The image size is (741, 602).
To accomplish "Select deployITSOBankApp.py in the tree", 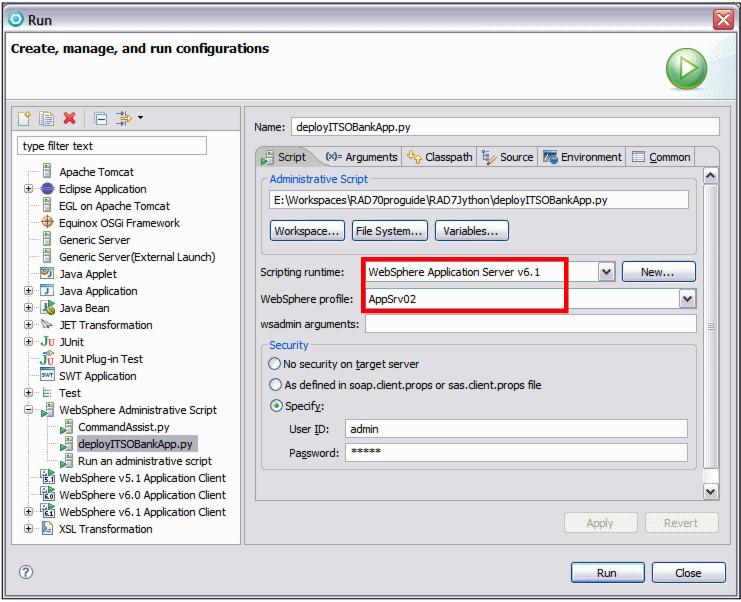I will (136, 444).
